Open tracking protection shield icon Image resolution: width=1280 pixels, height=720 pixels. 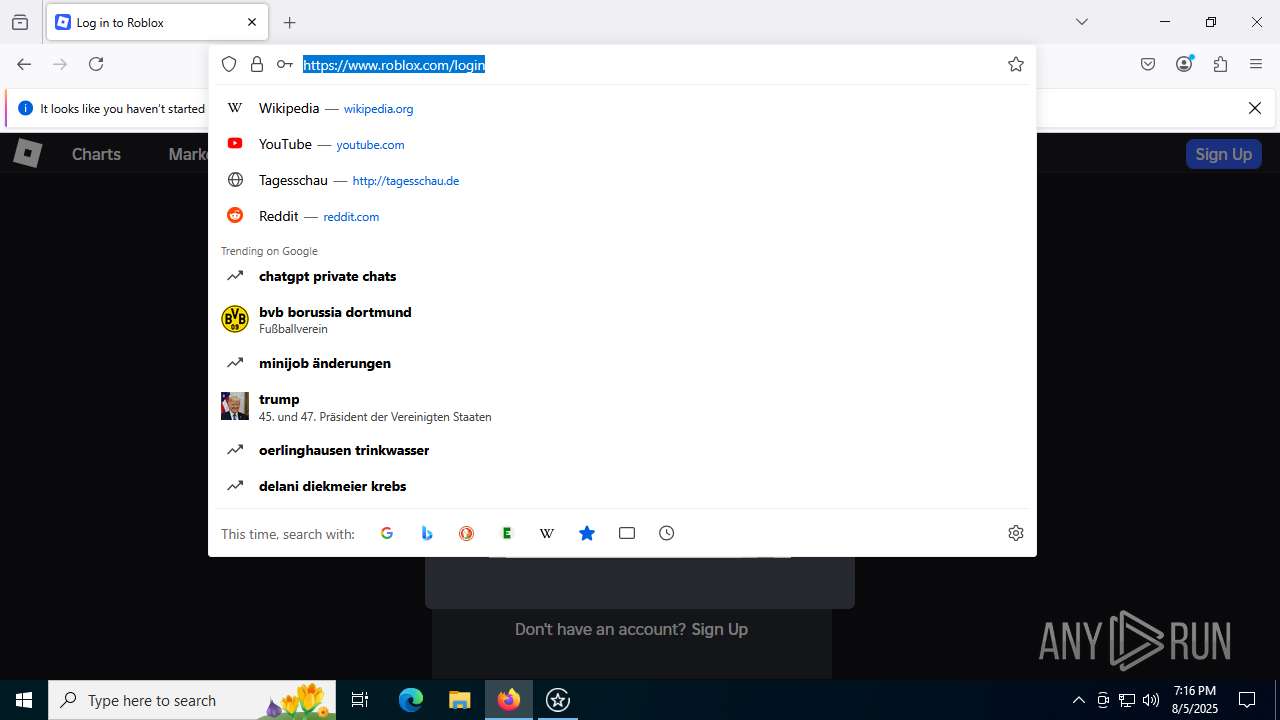pyautogui.click(x=229, y=64)
